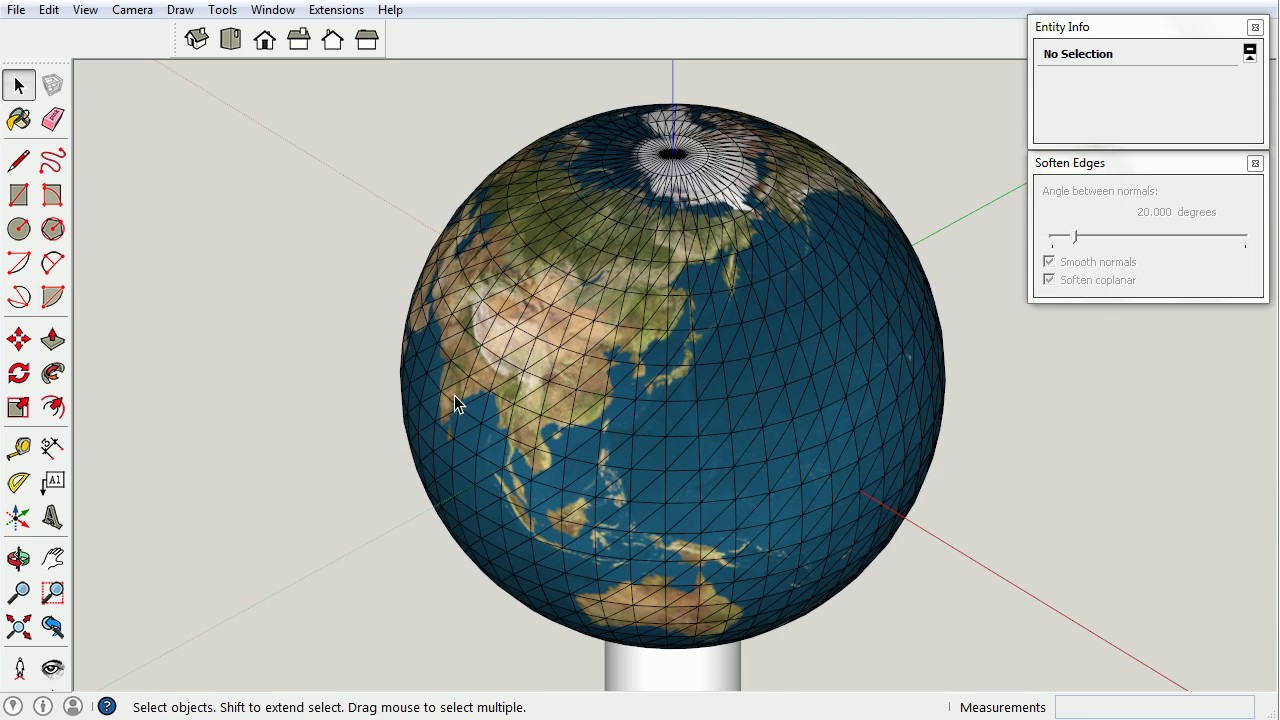Activate the Orbit tool
Viewport: 1280px width, 720px height.
(x=18, y=559)
